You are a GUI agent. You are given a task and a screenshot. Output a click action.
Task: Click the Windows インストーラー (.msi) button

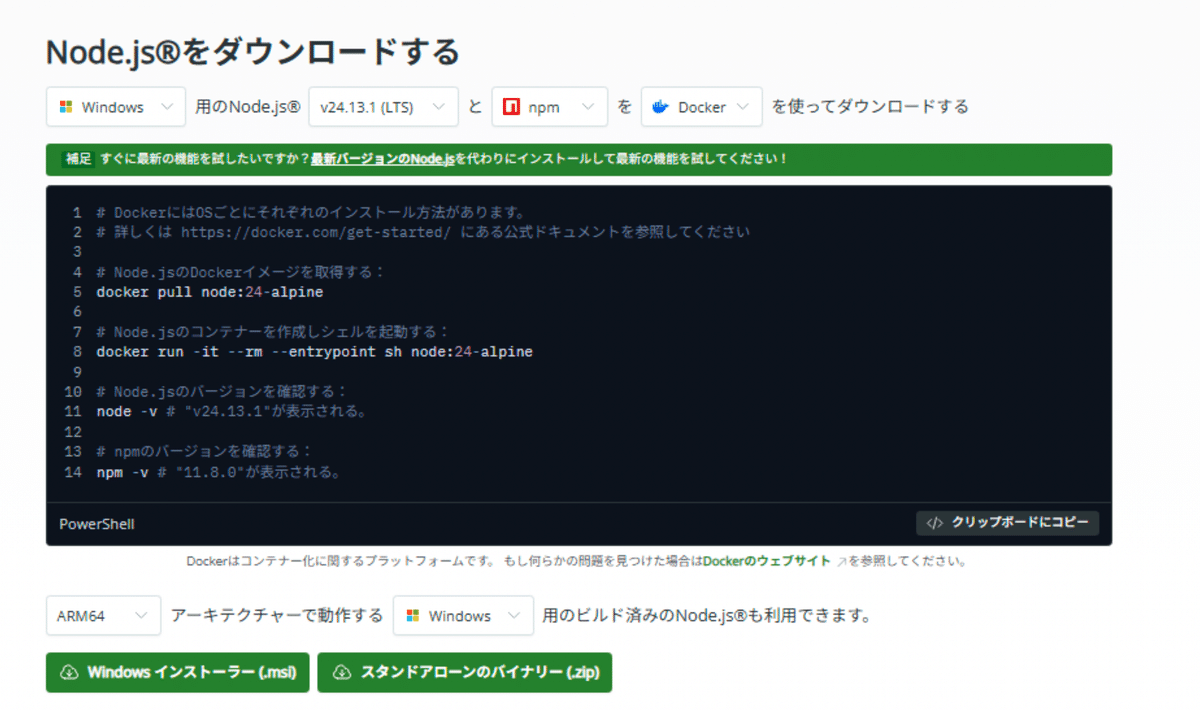(x=177, y=672)
